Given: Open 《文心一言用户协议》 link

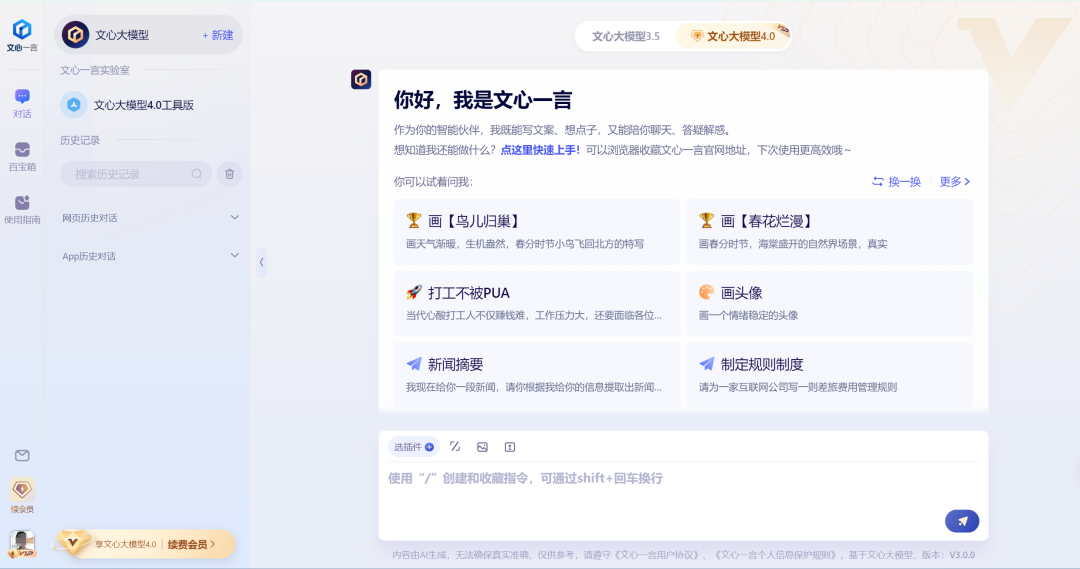Looking at the screenshot, I should (658, 555).
